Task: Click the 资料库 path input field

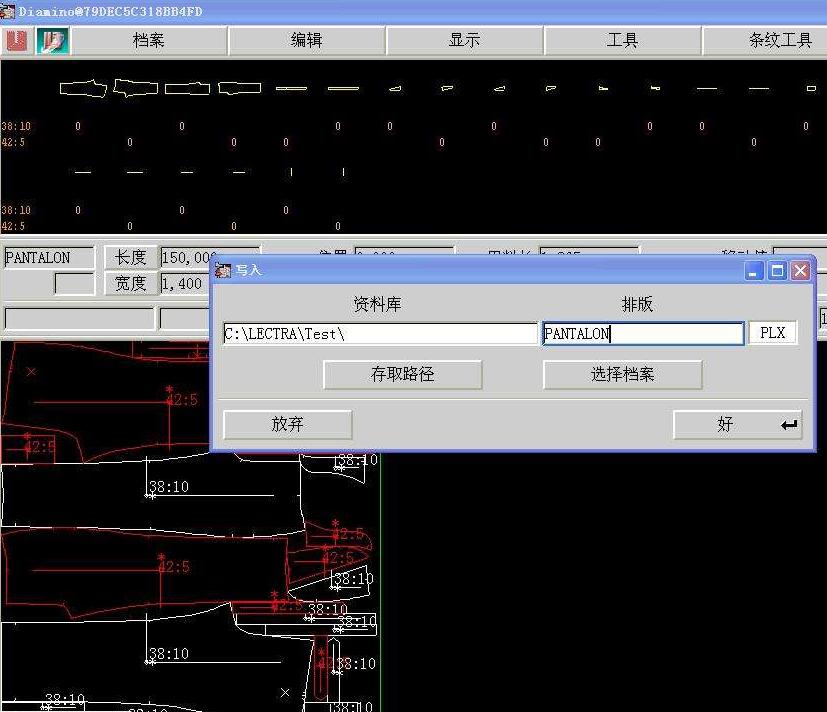Action: pyautogui.click(x=380, y=333)
